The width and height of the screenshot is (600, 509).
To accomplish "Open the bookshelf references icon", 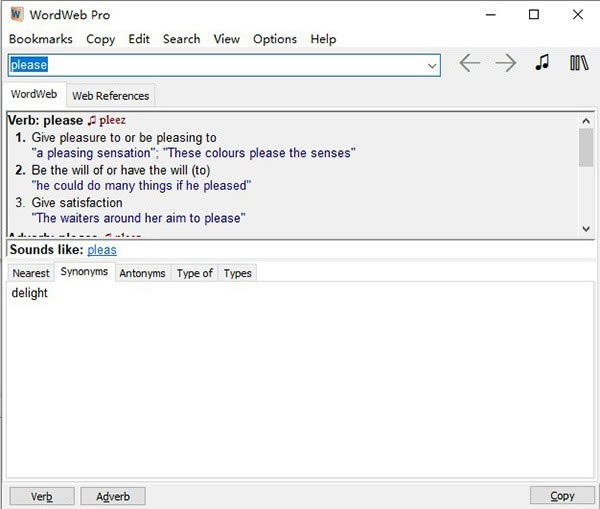I will pyautogui.click(x=579, y=63).
